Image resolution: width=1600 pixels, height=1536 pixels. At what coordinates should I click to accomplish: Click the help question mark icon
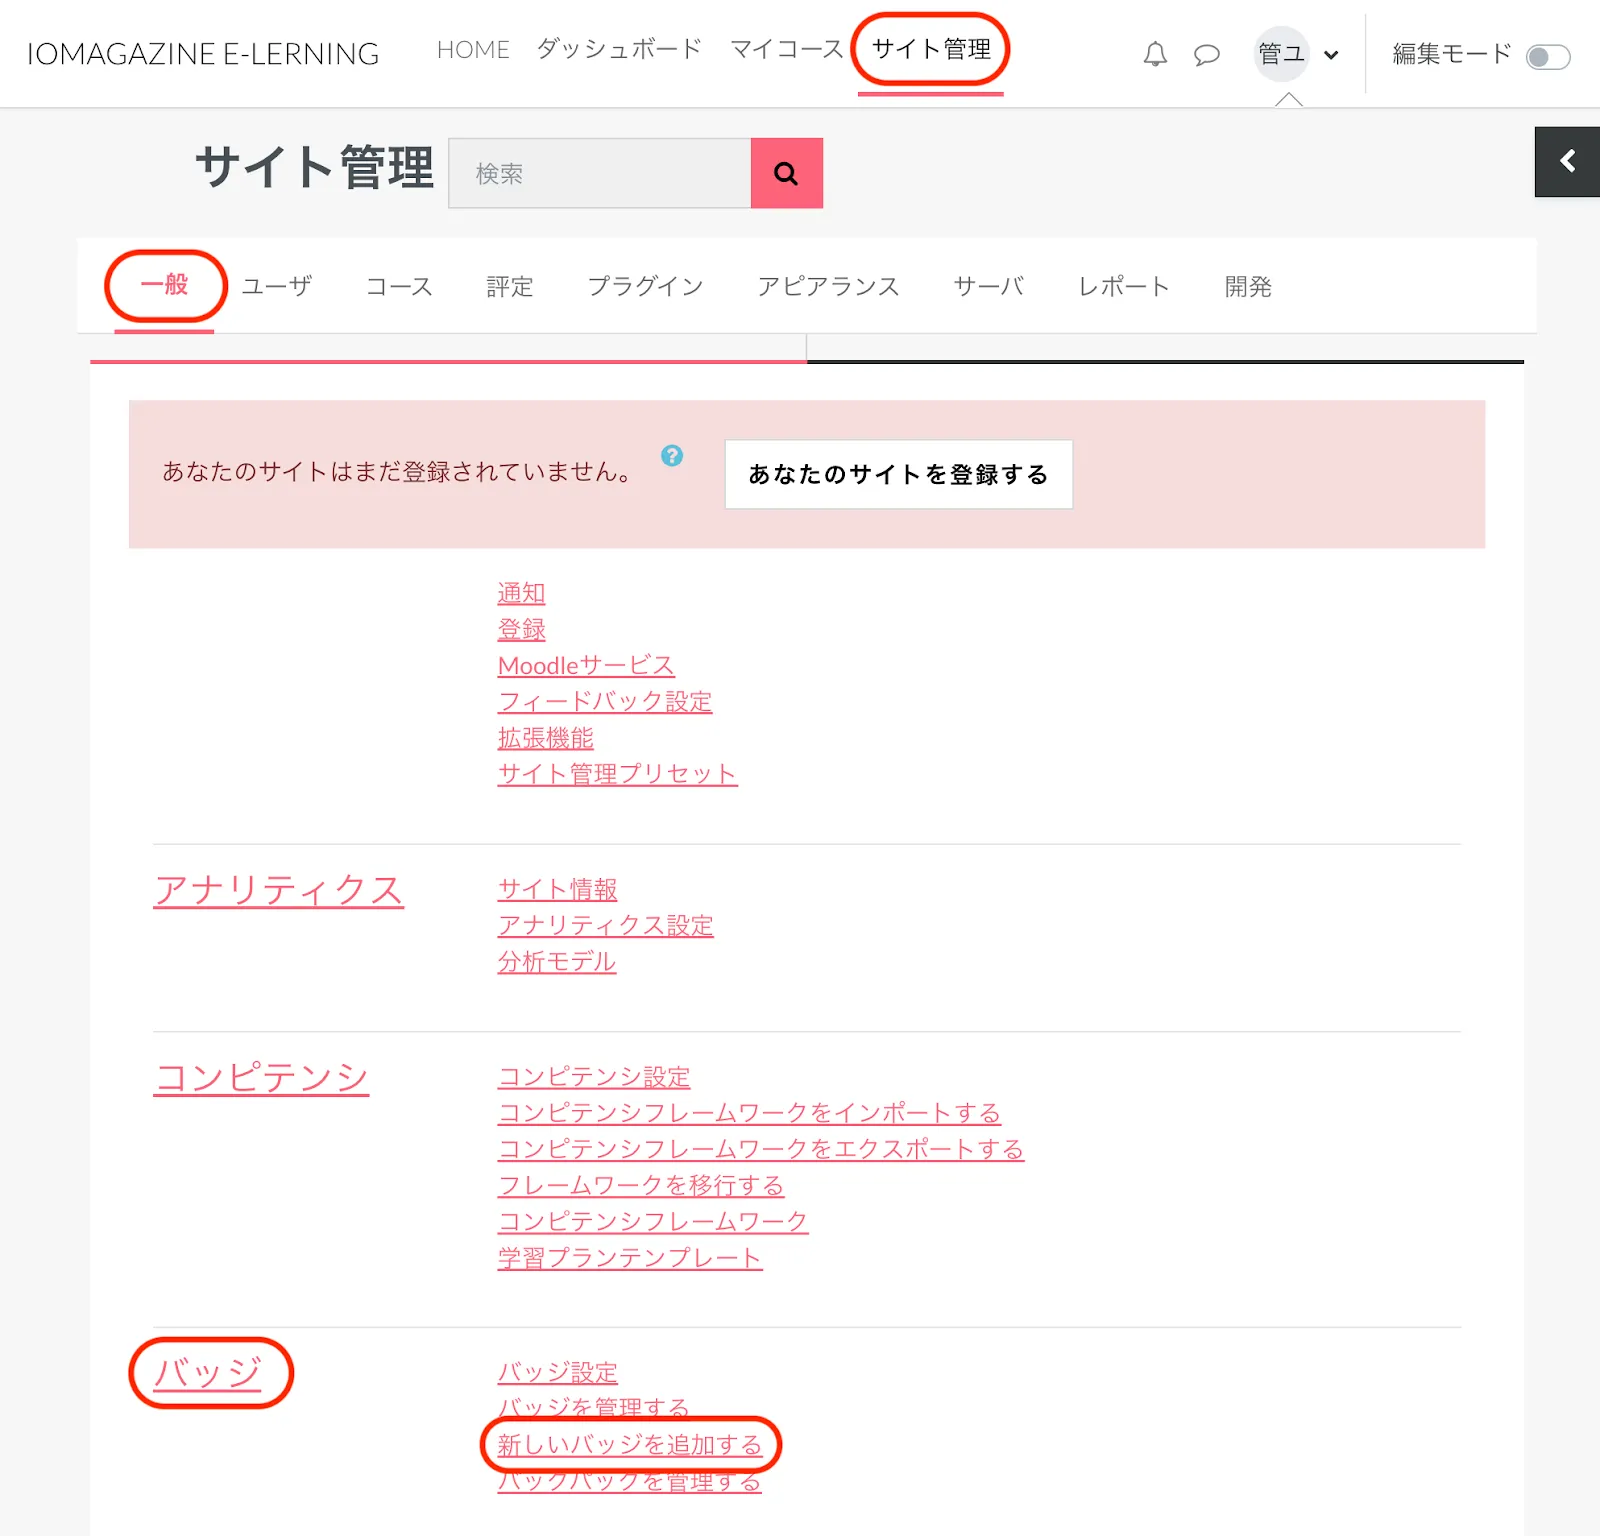(x=672, y=456)
